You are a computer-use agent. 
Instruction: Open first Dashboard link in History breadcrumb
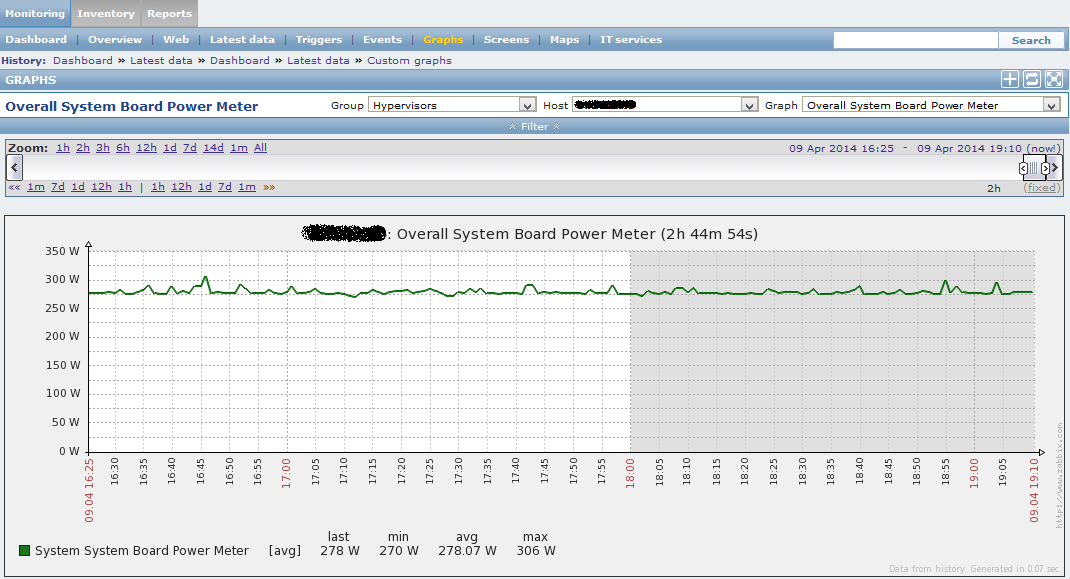(x=83, y=60)
